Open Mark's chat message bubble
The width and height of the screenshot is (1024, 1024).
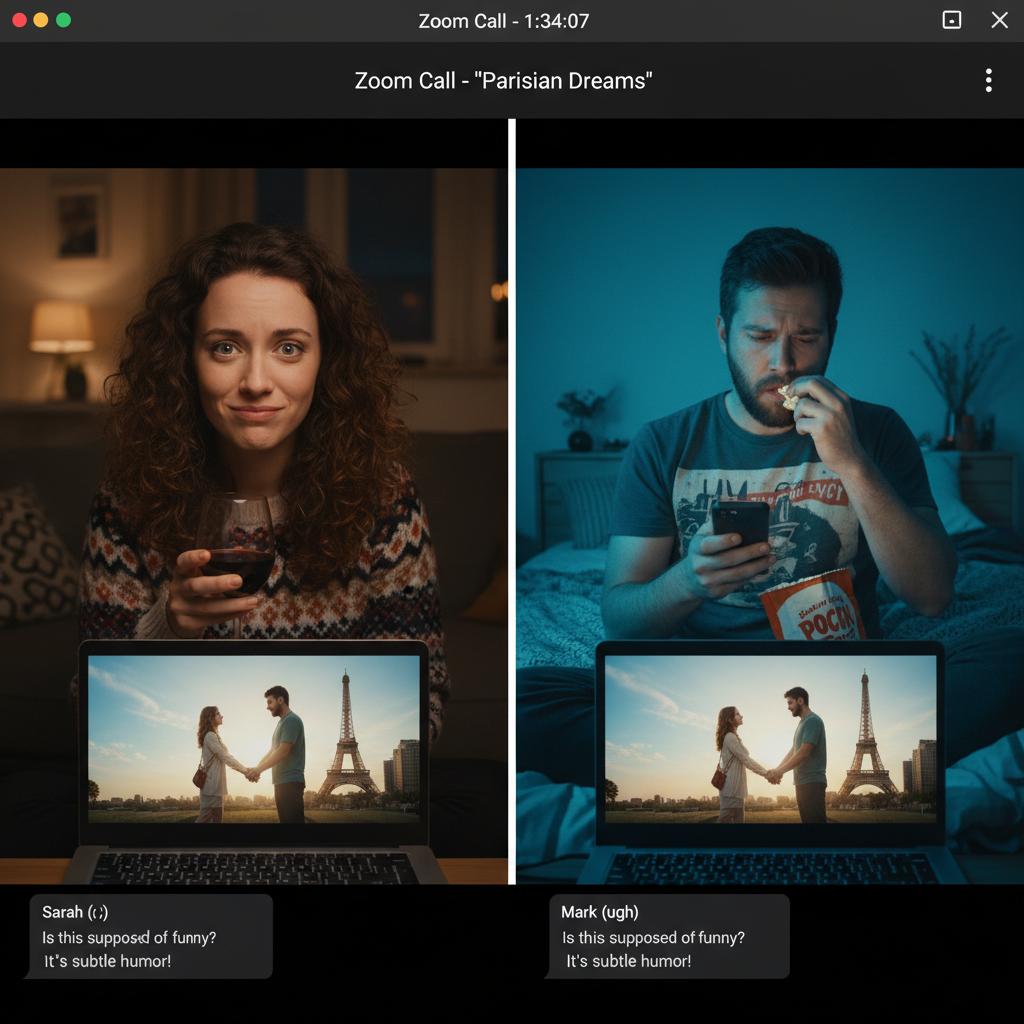[668, 936]
